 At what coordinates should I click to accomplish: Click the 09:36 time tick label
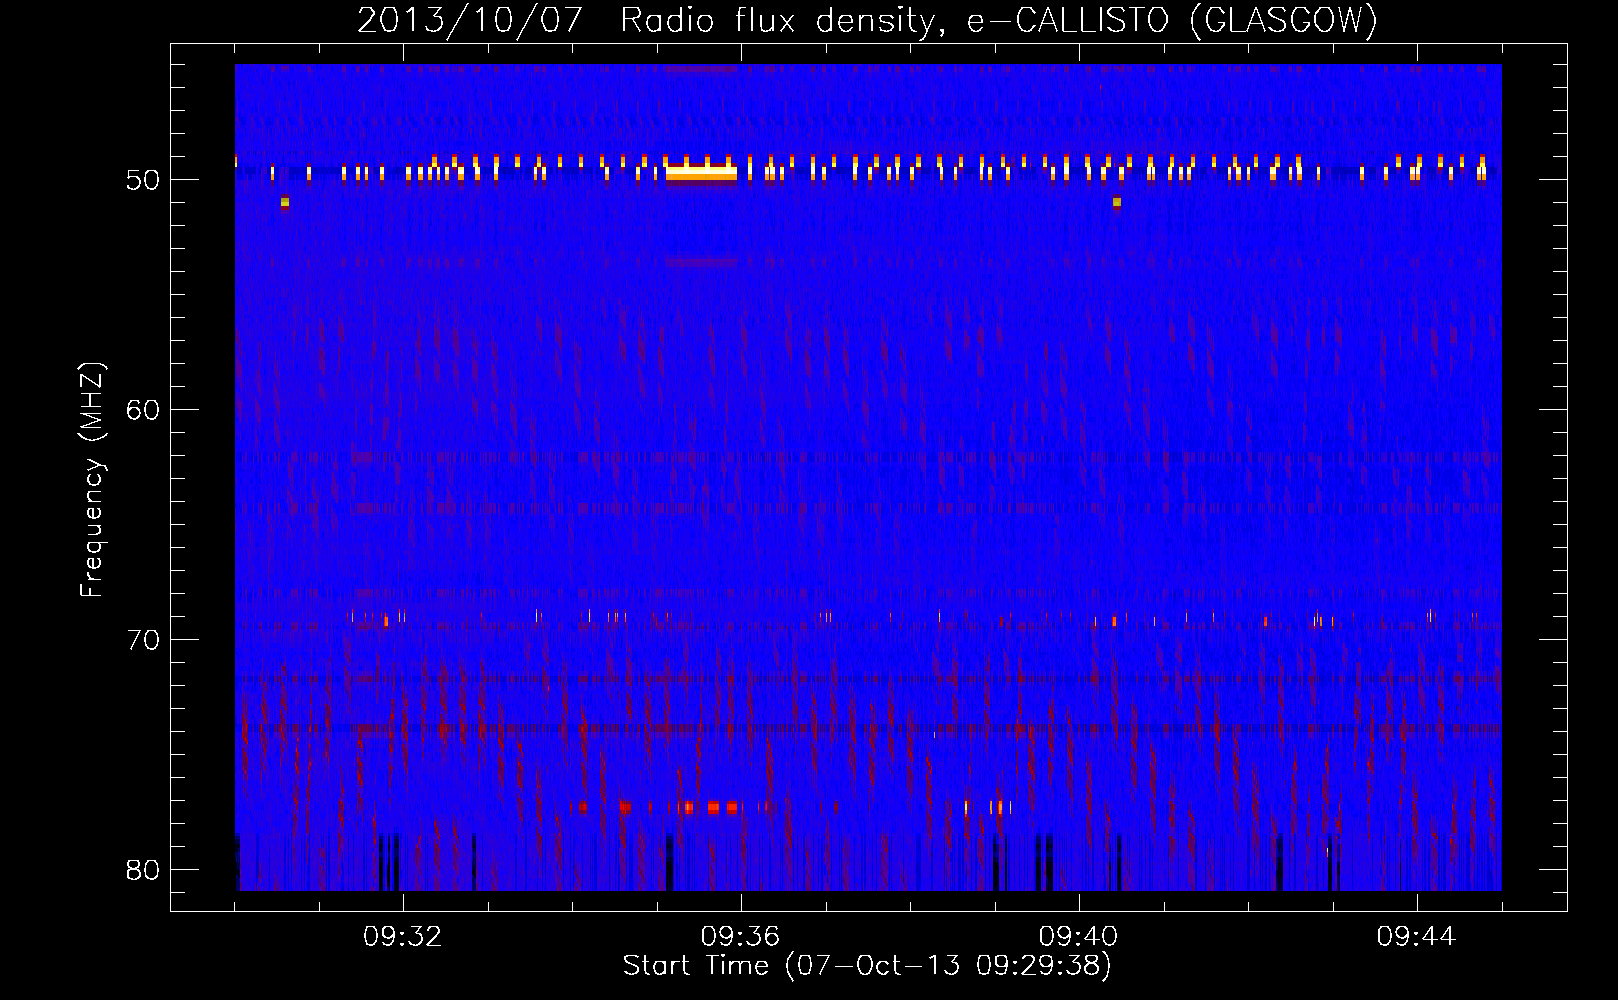[x=740, y=937]
